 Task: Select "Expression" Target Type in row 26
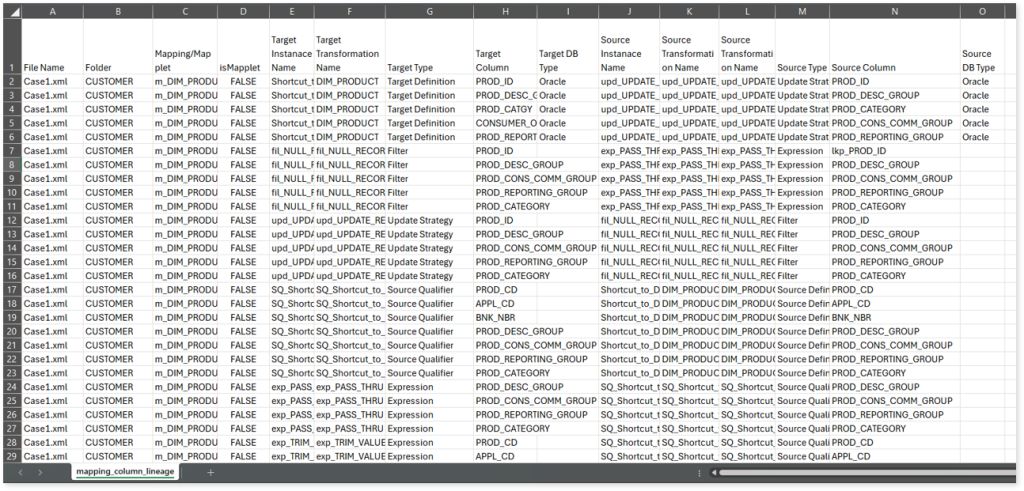pos(429,415)
